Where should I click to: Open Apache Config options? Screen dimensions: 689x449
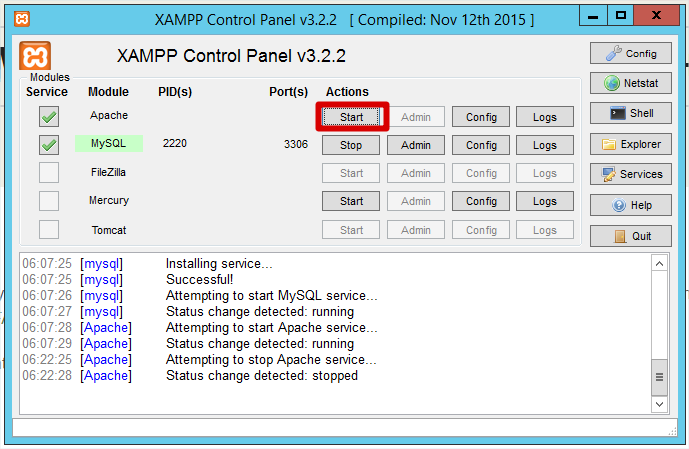481,117
